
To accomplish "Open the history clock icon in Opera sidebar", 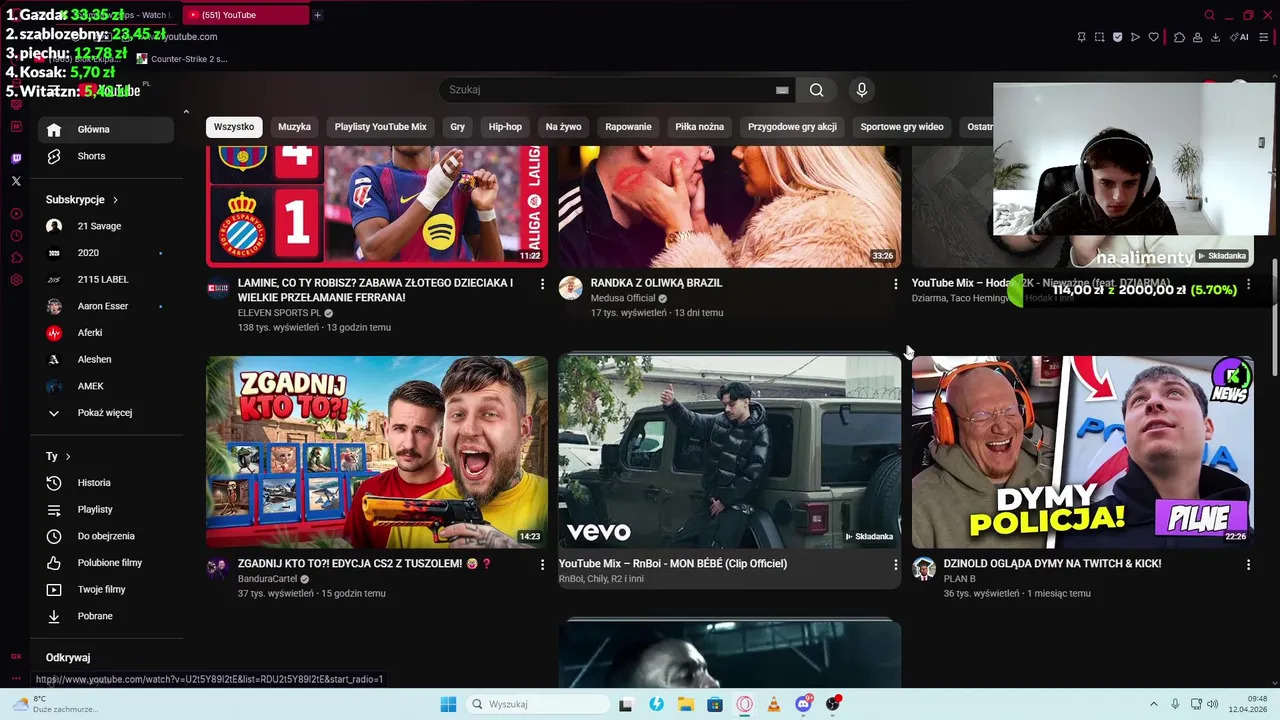I will [x=16, y=236].
